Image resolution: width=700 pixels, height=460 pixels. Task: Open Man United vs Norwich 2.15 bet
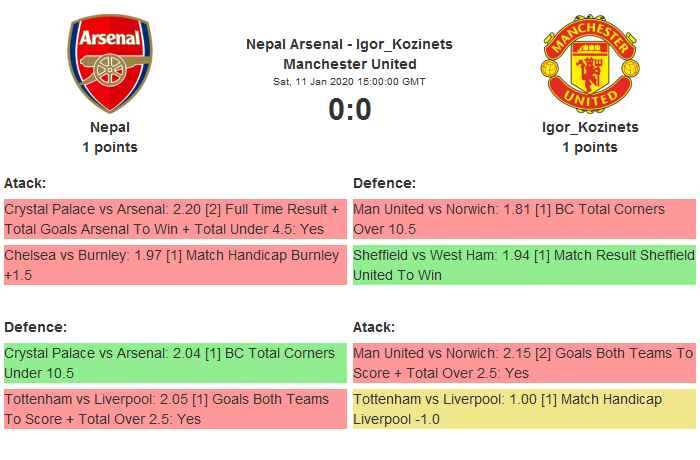click(x=523, y=363)
